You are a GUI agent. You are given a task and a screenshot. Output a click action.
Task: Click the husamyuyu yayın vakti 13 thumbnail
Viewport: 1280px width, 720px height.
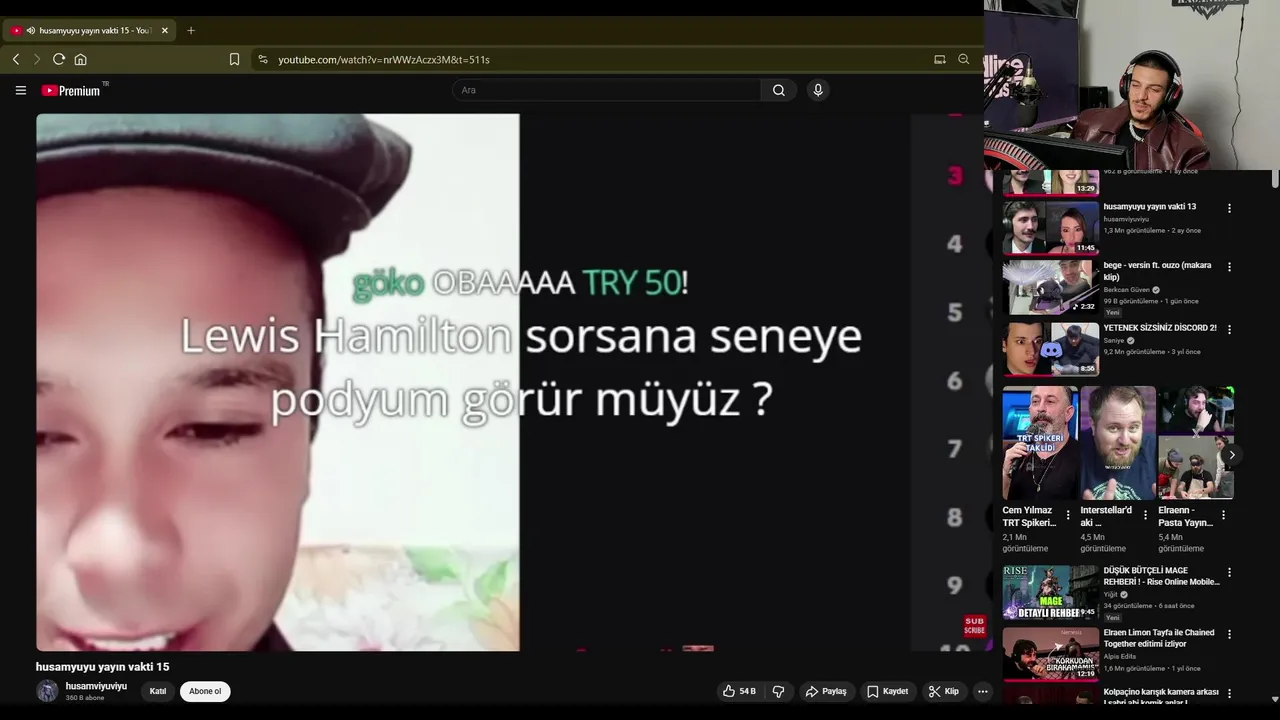pyautogui.click(x=1050, y=228)
